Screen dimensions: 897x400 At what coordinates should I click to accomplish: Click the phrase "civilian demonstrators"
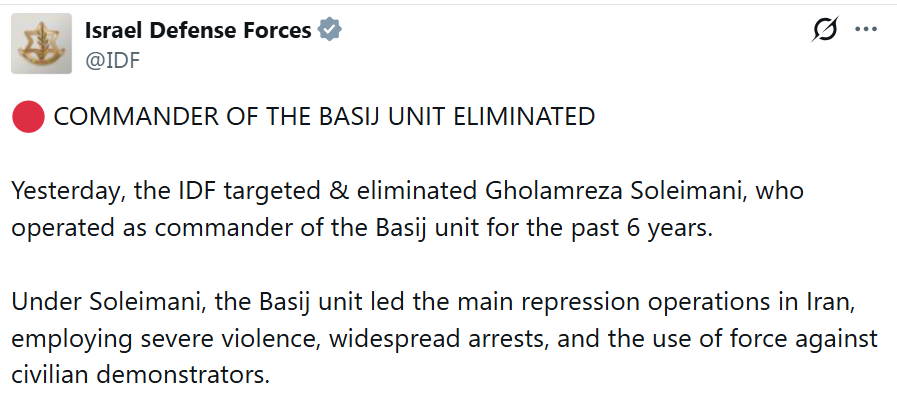click(143, 376)
